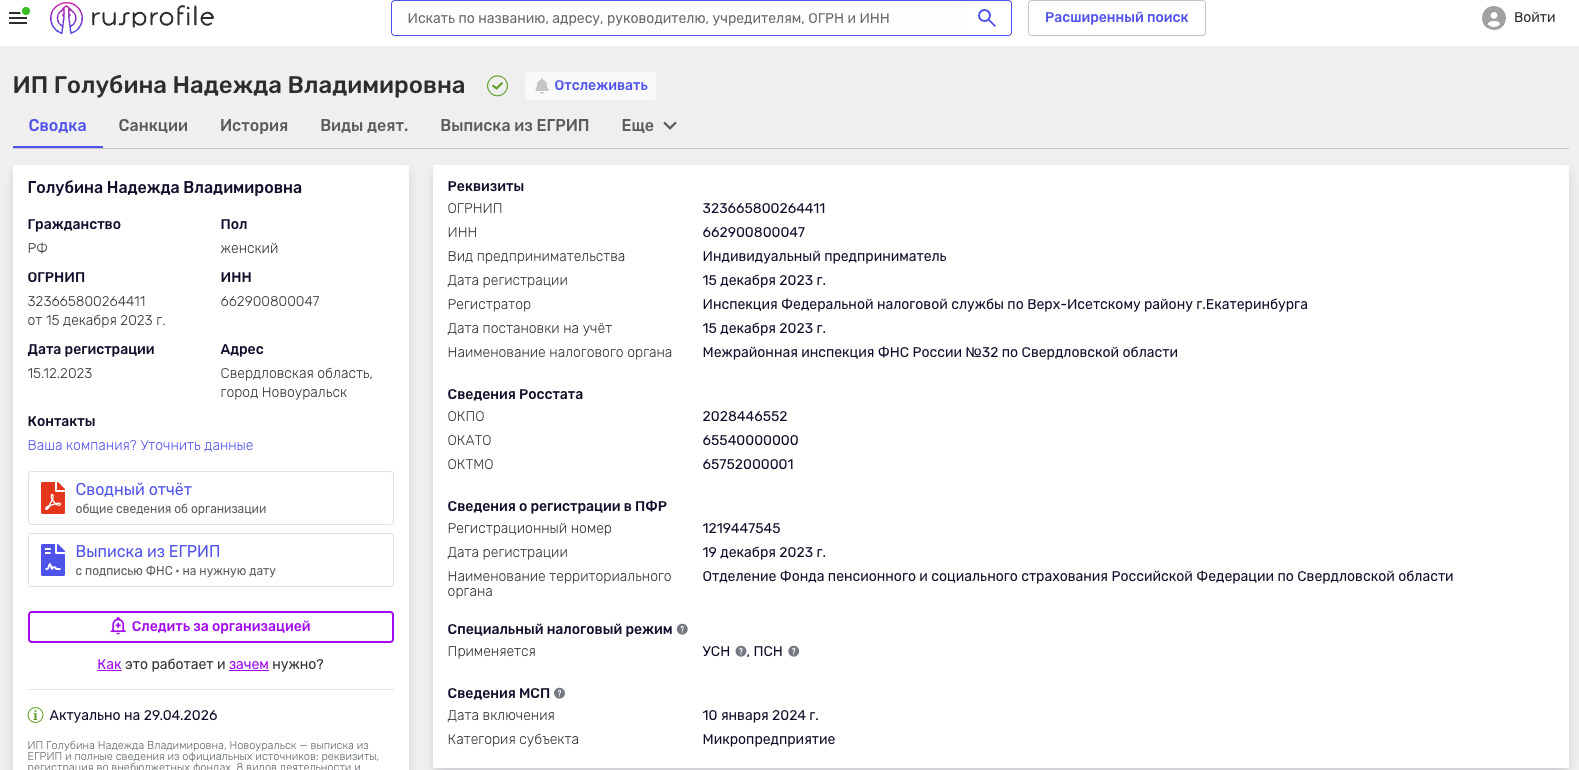Click the зачем link
The height and width of the screenshot is (770, 1579).
coord(249,664)
